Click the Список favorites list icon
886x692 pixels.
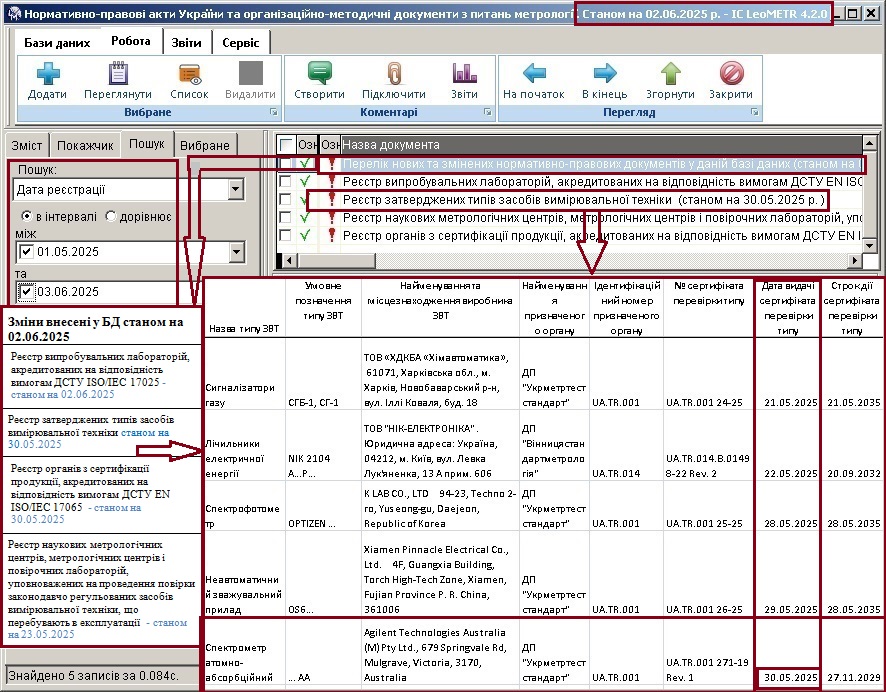click(189, 74)
